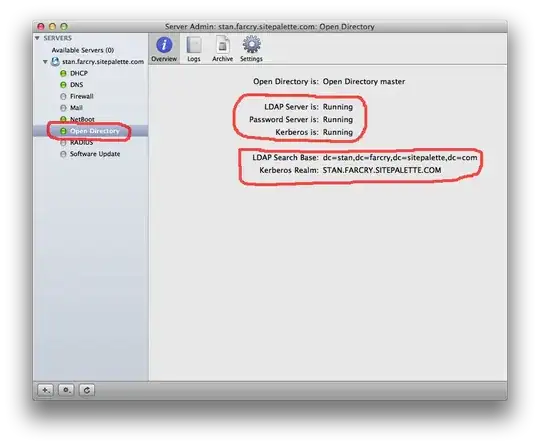The width and height of the screenshot is (540, 446).
Task: Click the Mail gray status indicator
Action: (x=63, y=108)
